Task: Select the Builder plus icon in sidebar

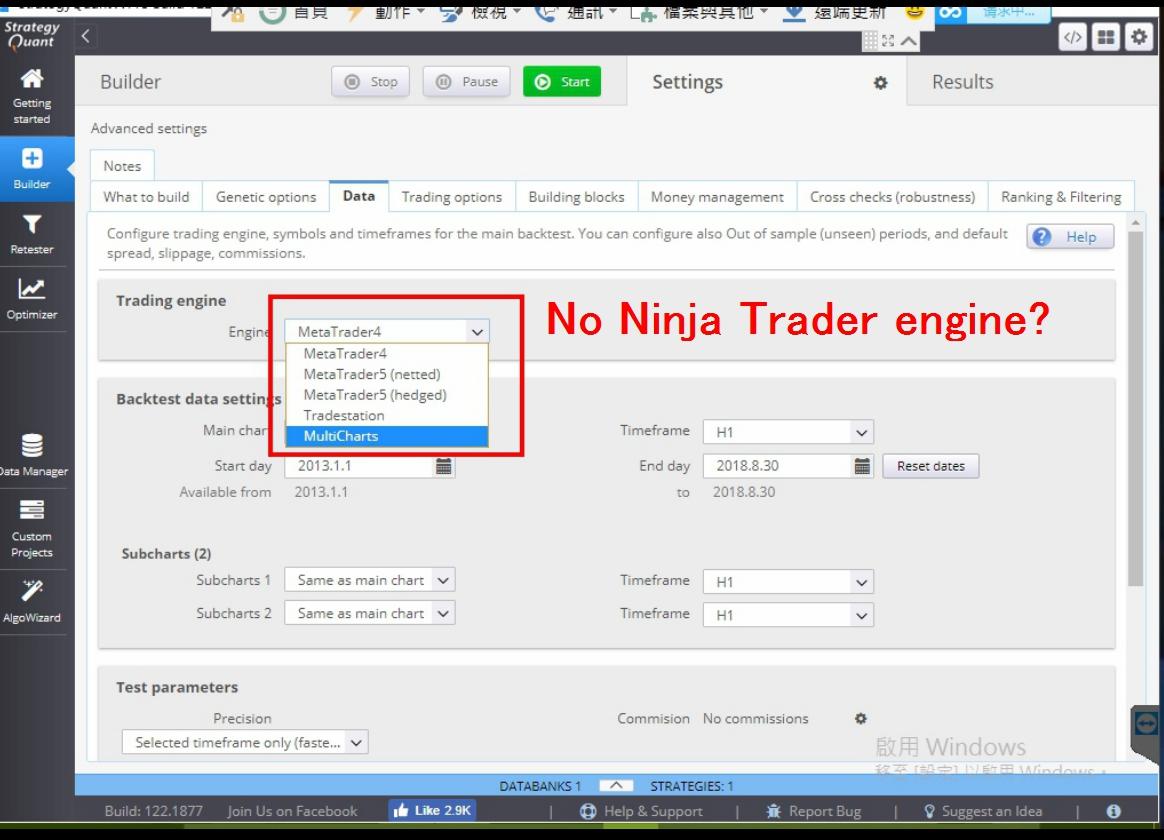Action: (x=32, y=158)
